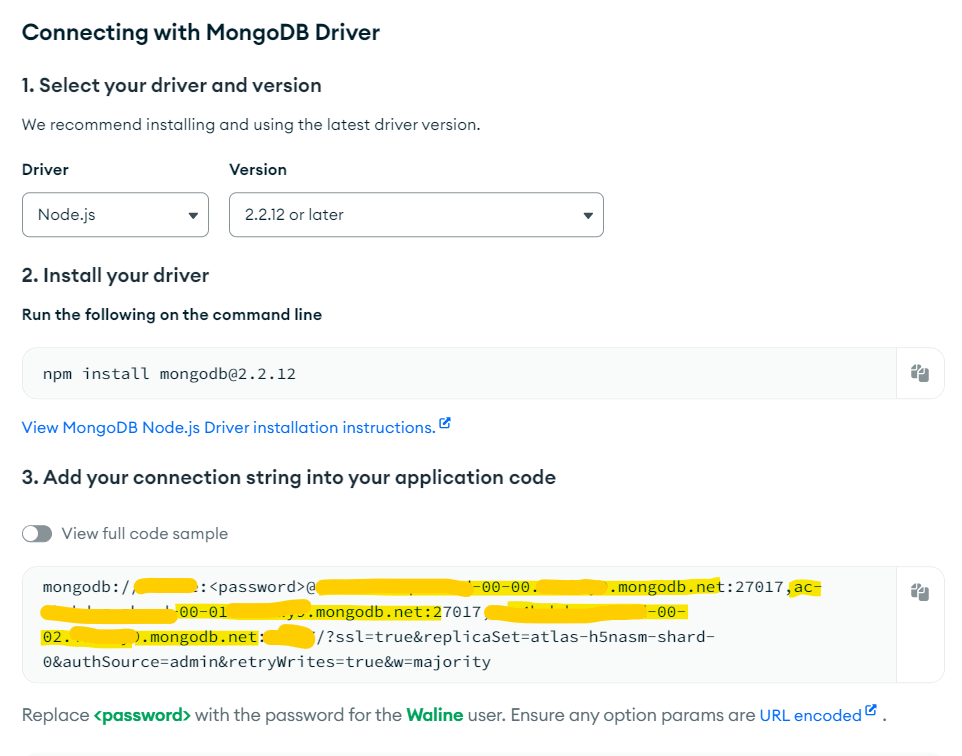
Task: Click the arrow in the Version selector
Action: coord(587,215)
